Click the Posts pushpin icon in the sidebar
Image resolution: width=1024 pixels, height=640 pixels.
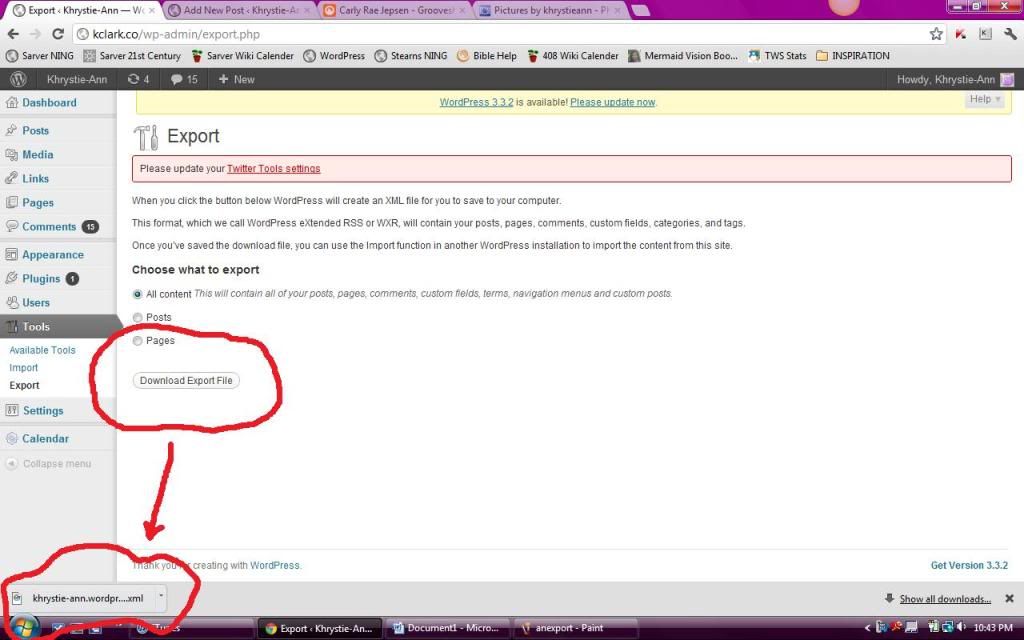tap(12, 131)
